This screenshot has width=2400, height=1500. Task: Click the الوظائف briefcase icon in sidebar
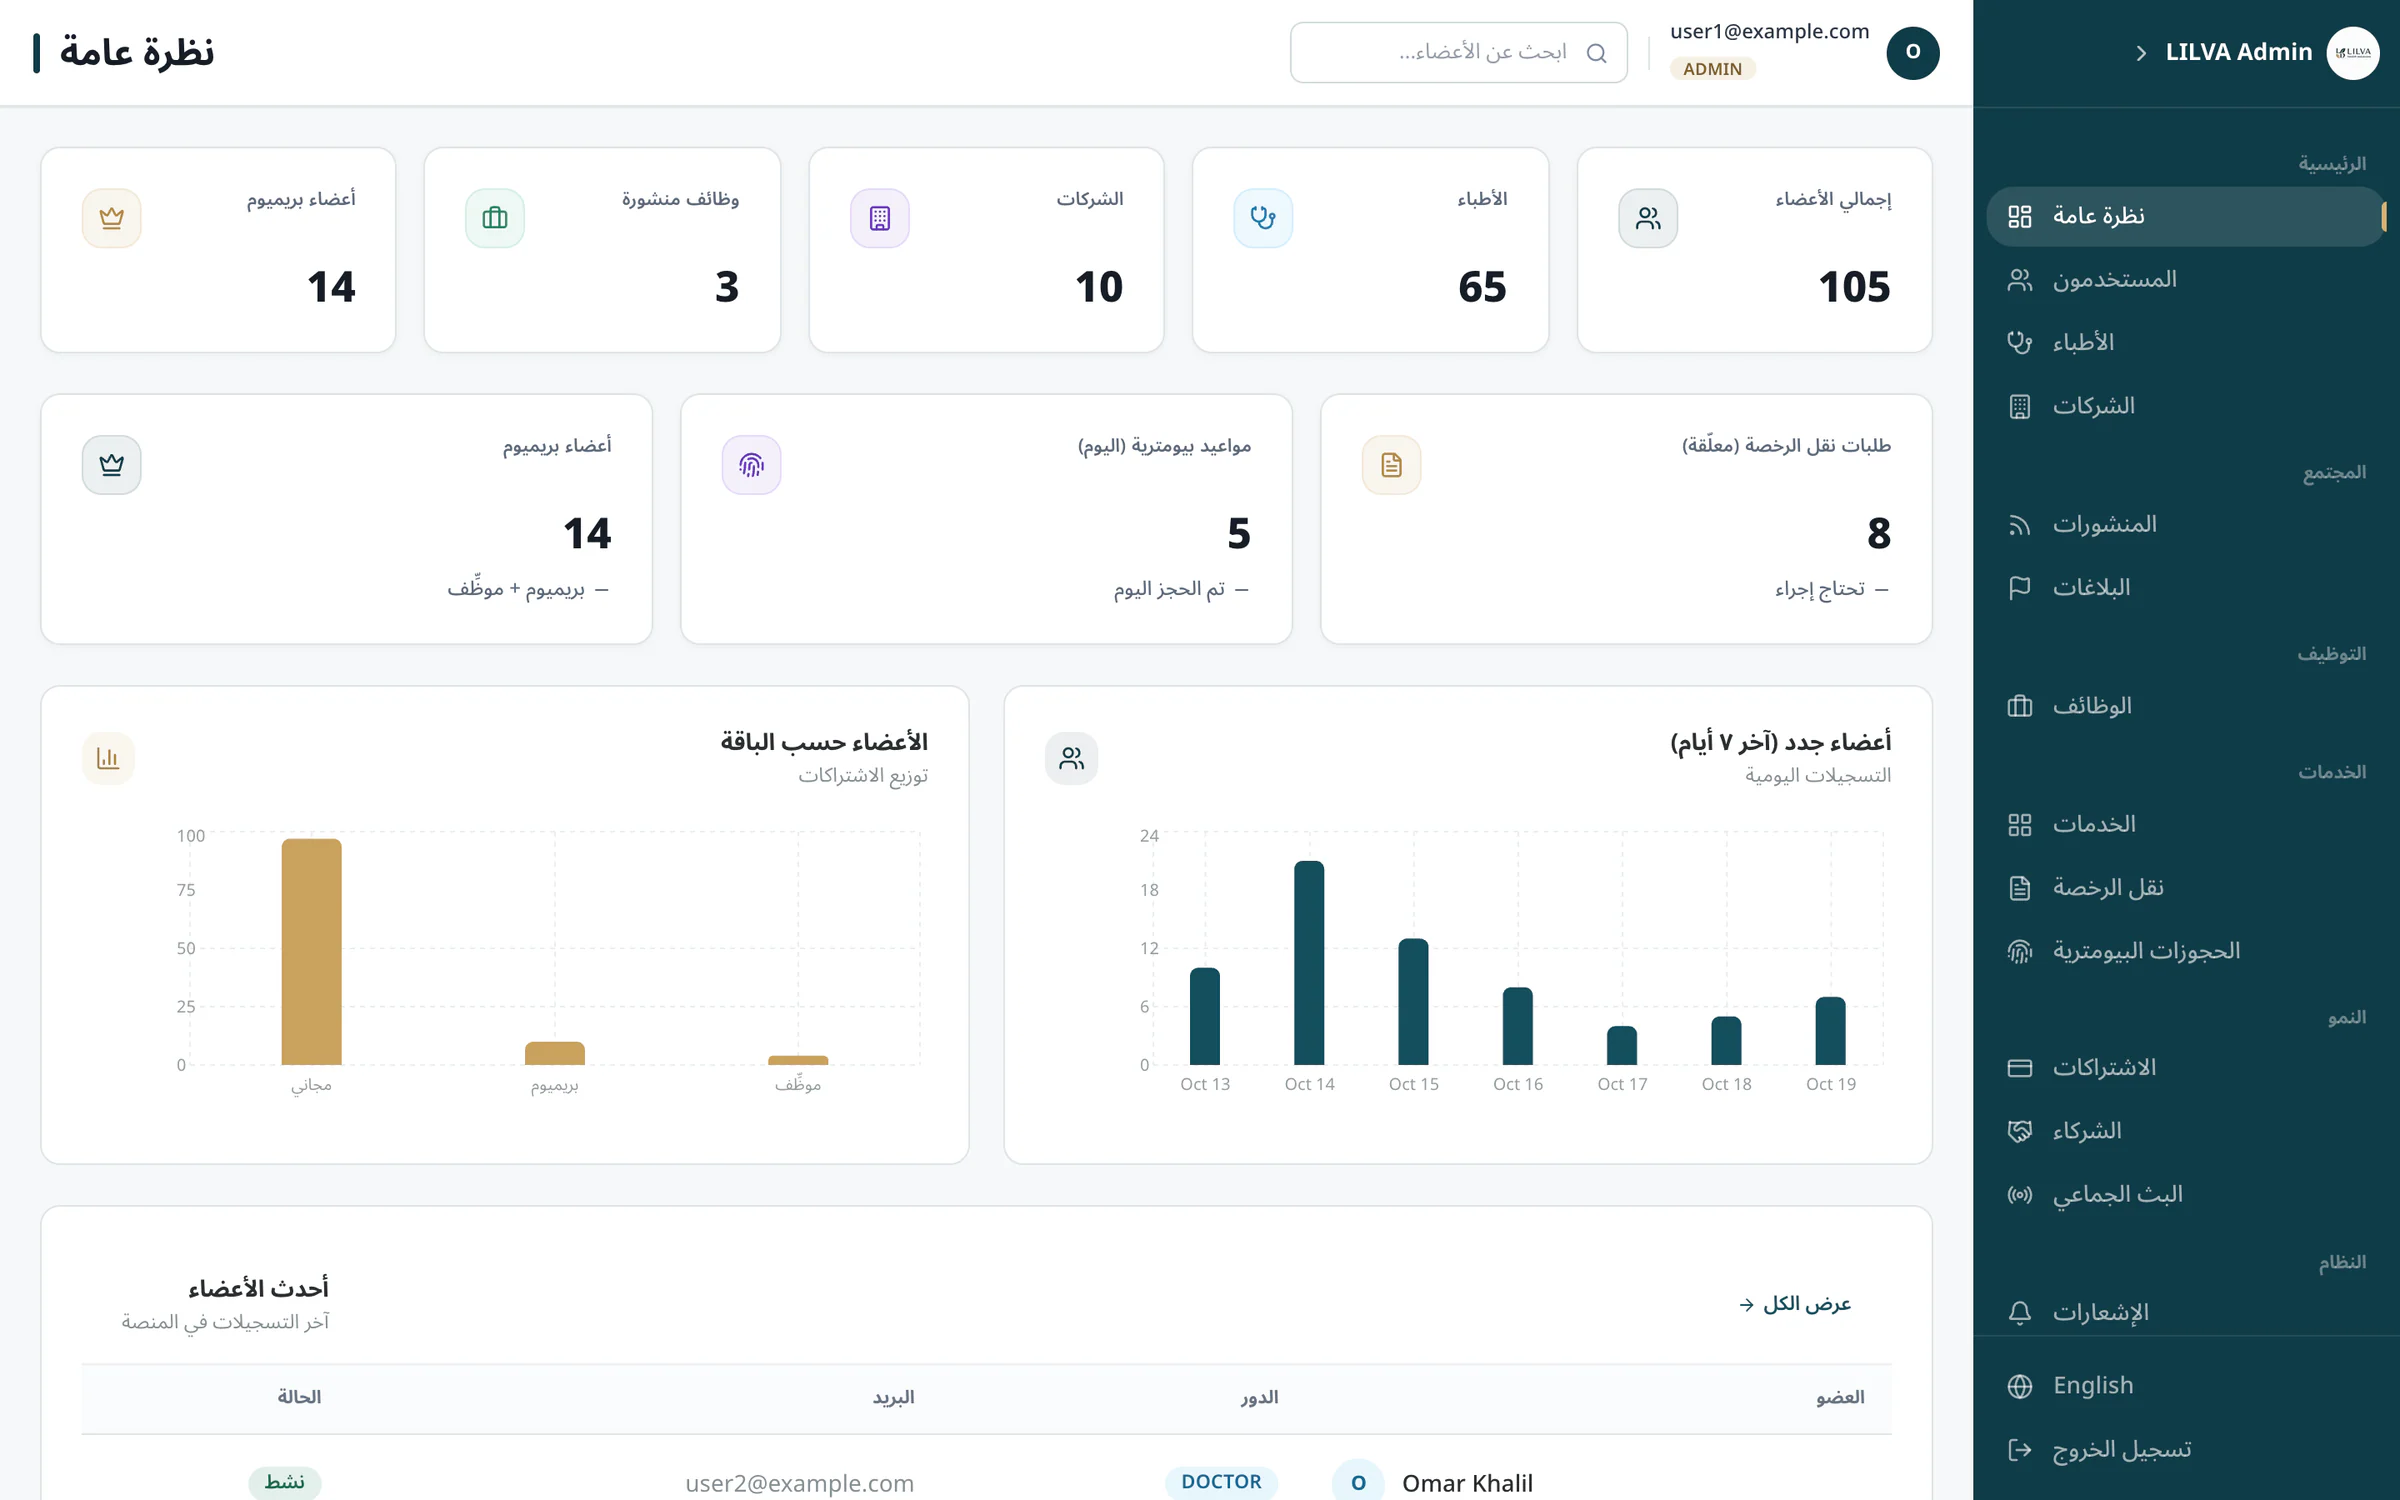pos(2019,706)
